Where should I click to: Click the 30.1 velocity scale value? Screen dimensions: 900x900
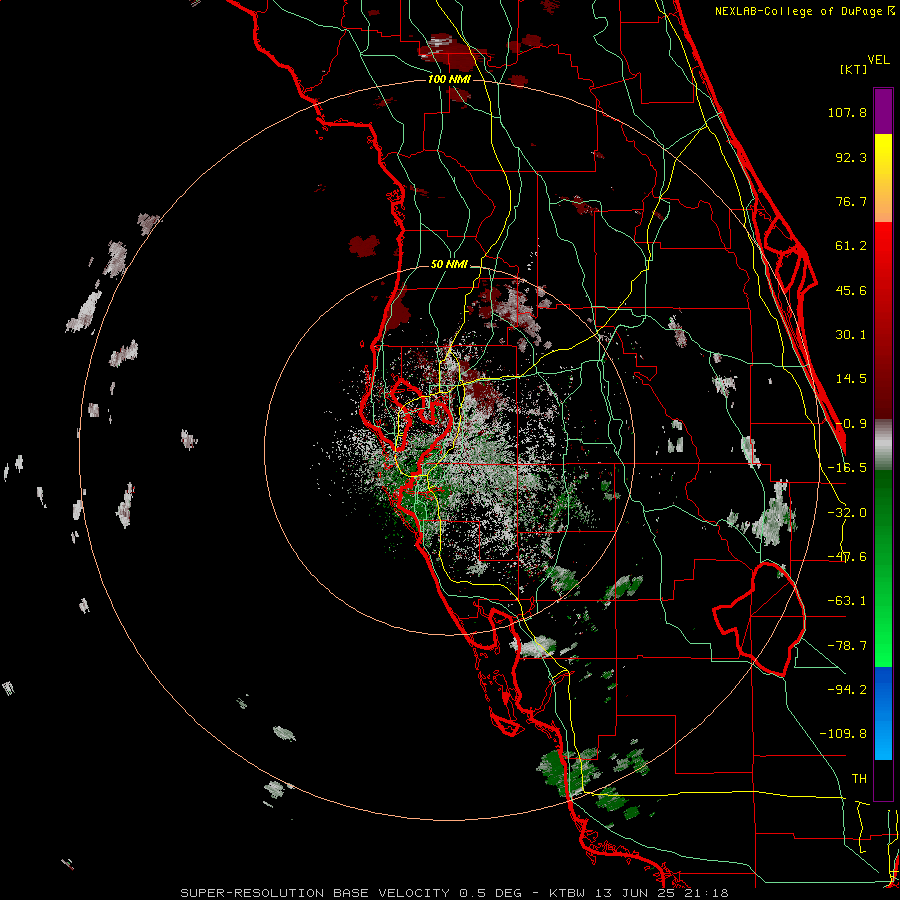click(x=851, y=335)
